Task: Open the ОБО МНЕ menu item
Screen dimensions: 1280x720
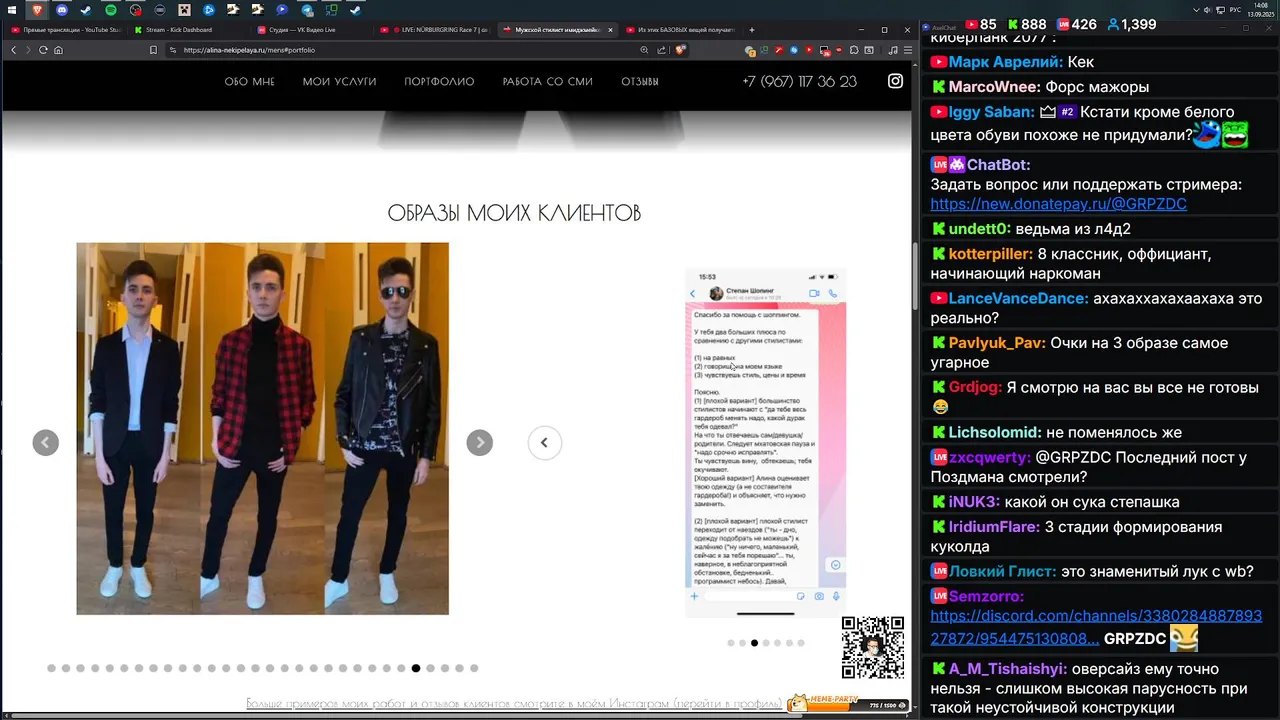Action: pyautogui.click(x=249, y=82)
